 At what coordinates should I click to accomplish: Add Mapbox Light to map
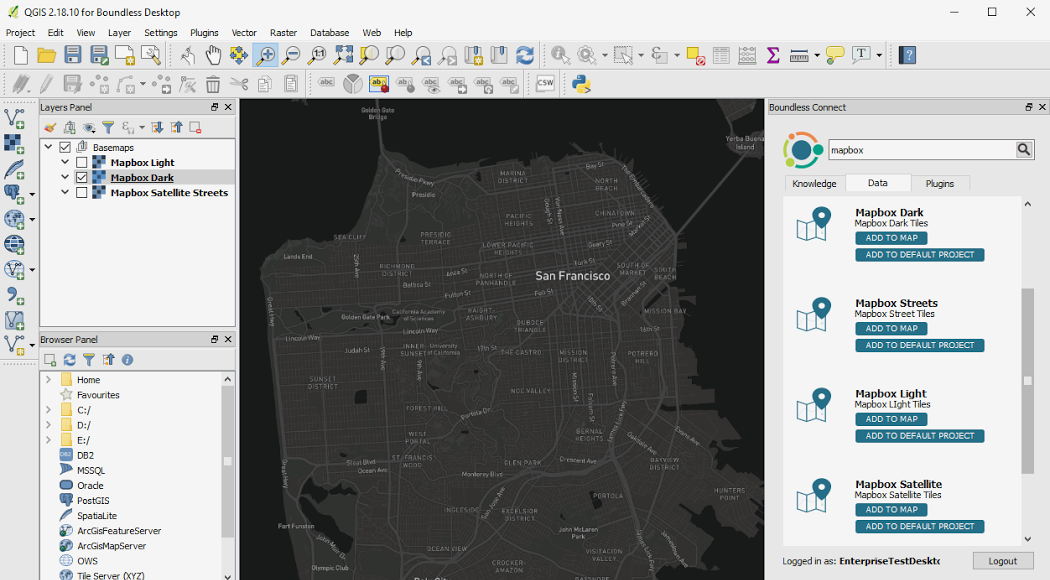891,419
